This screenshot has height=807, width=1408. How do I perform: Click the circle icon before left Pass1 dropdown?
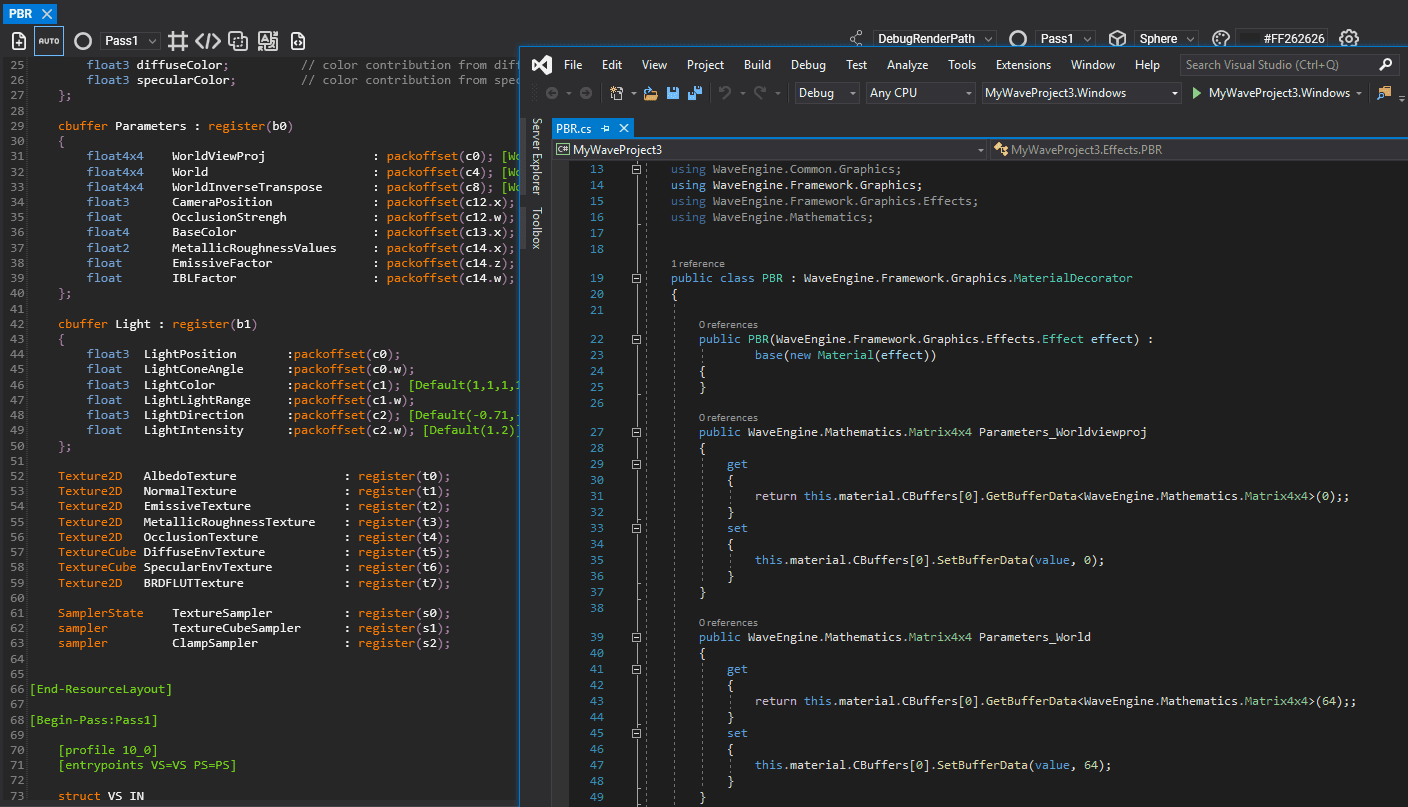click(x=83, y=41)
